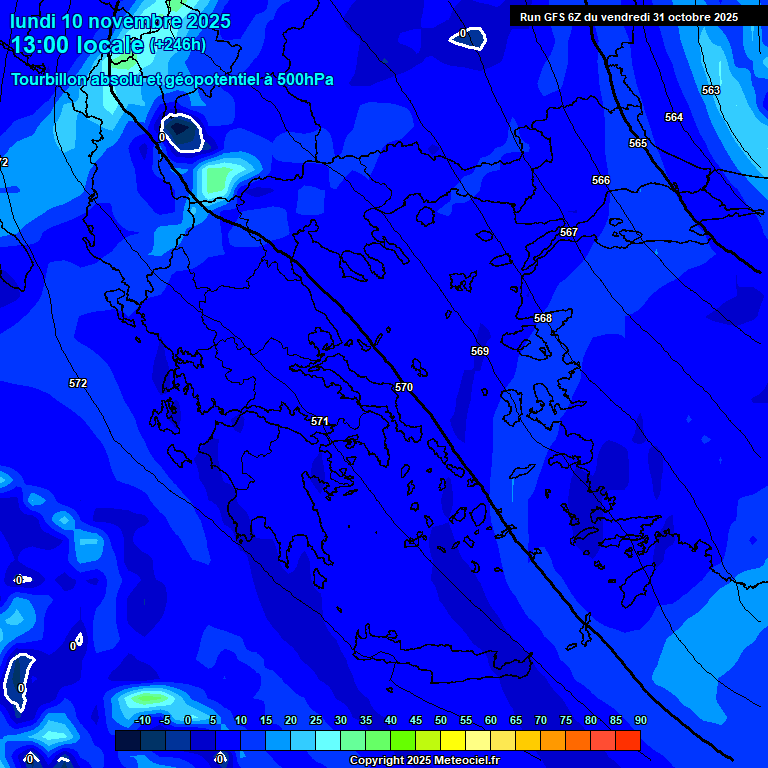Click the orange 70–75 legend swatch

(x=553, y=740)
